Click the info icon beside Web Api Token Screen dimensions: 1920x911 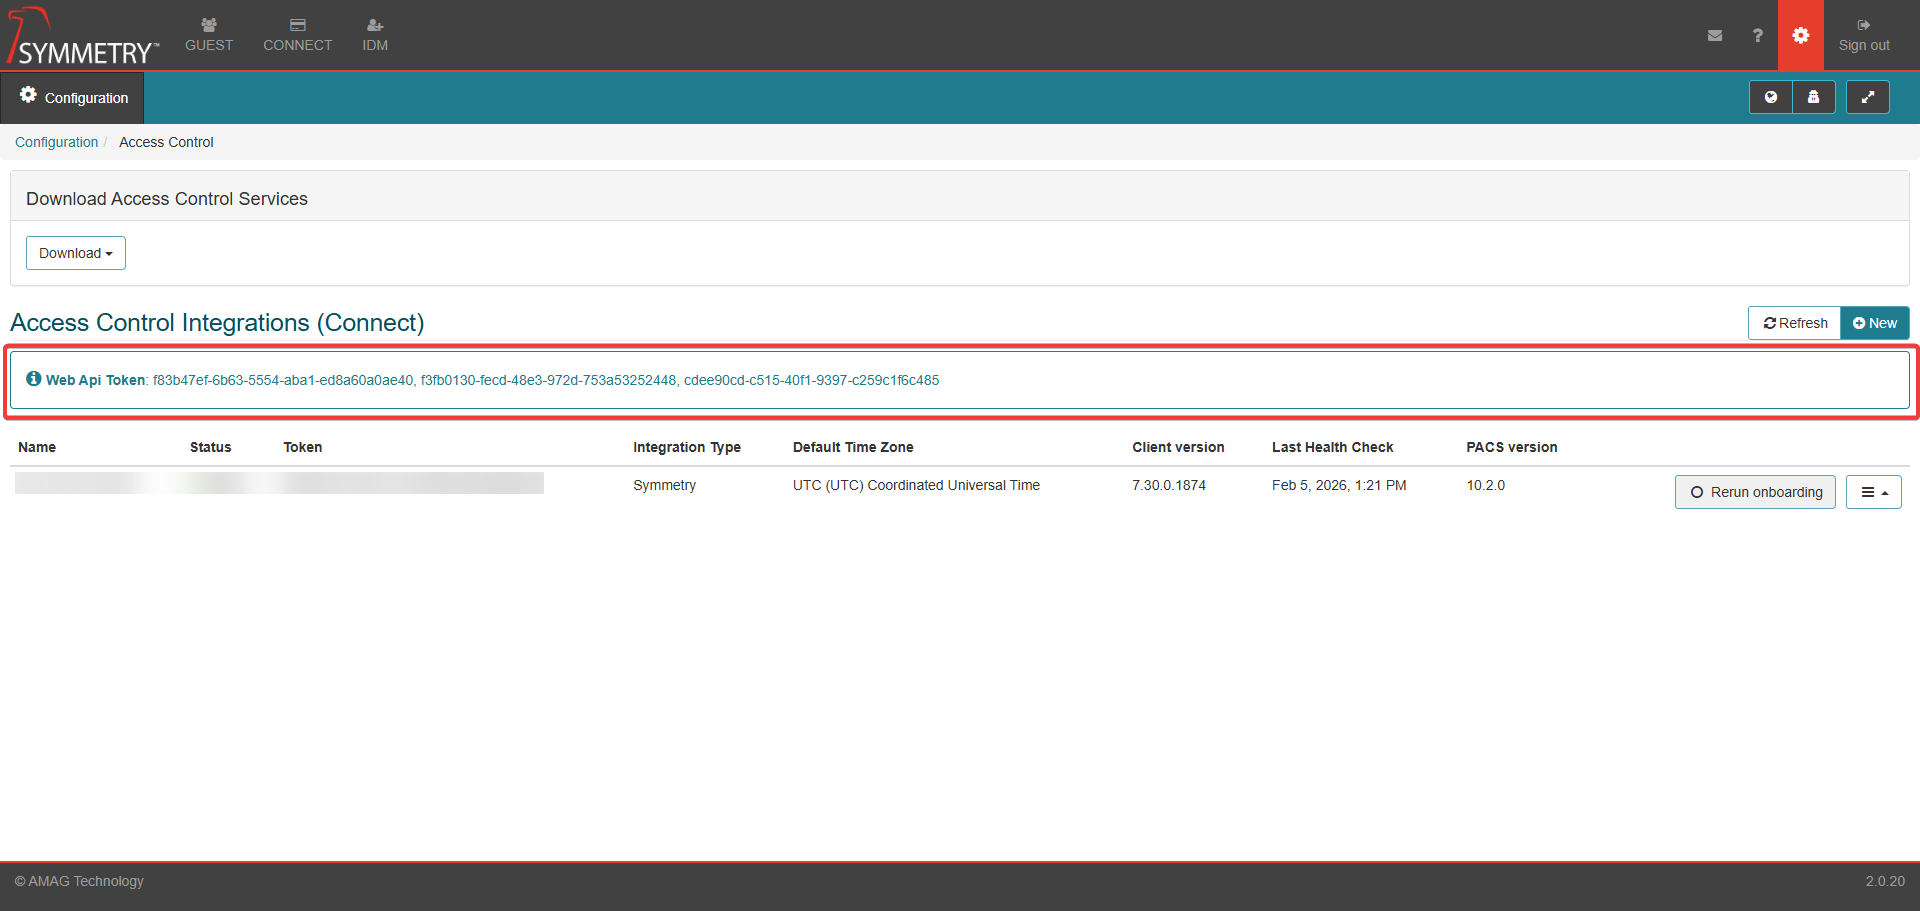[x=34, y=379]
